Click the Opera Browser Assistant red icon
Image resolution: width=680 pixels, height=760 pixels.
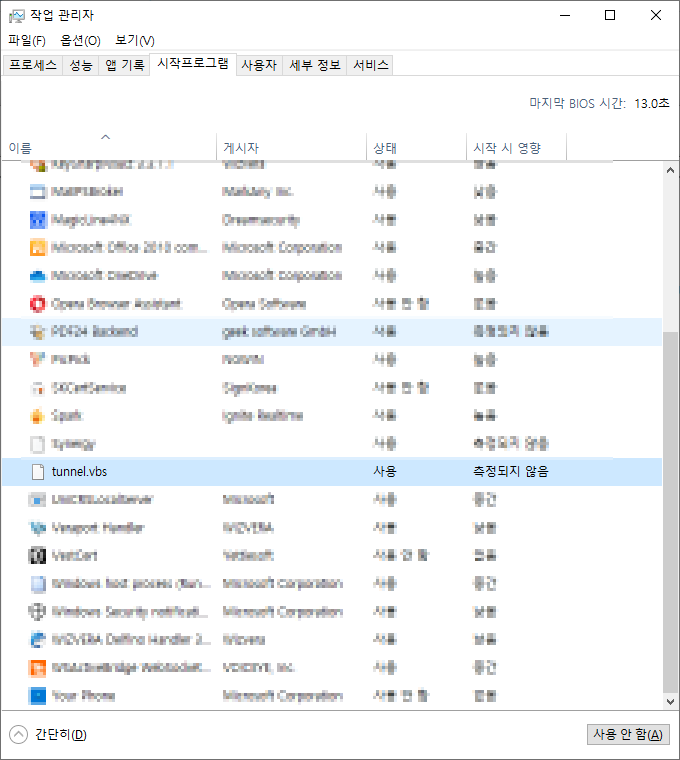tap(37, 304)
